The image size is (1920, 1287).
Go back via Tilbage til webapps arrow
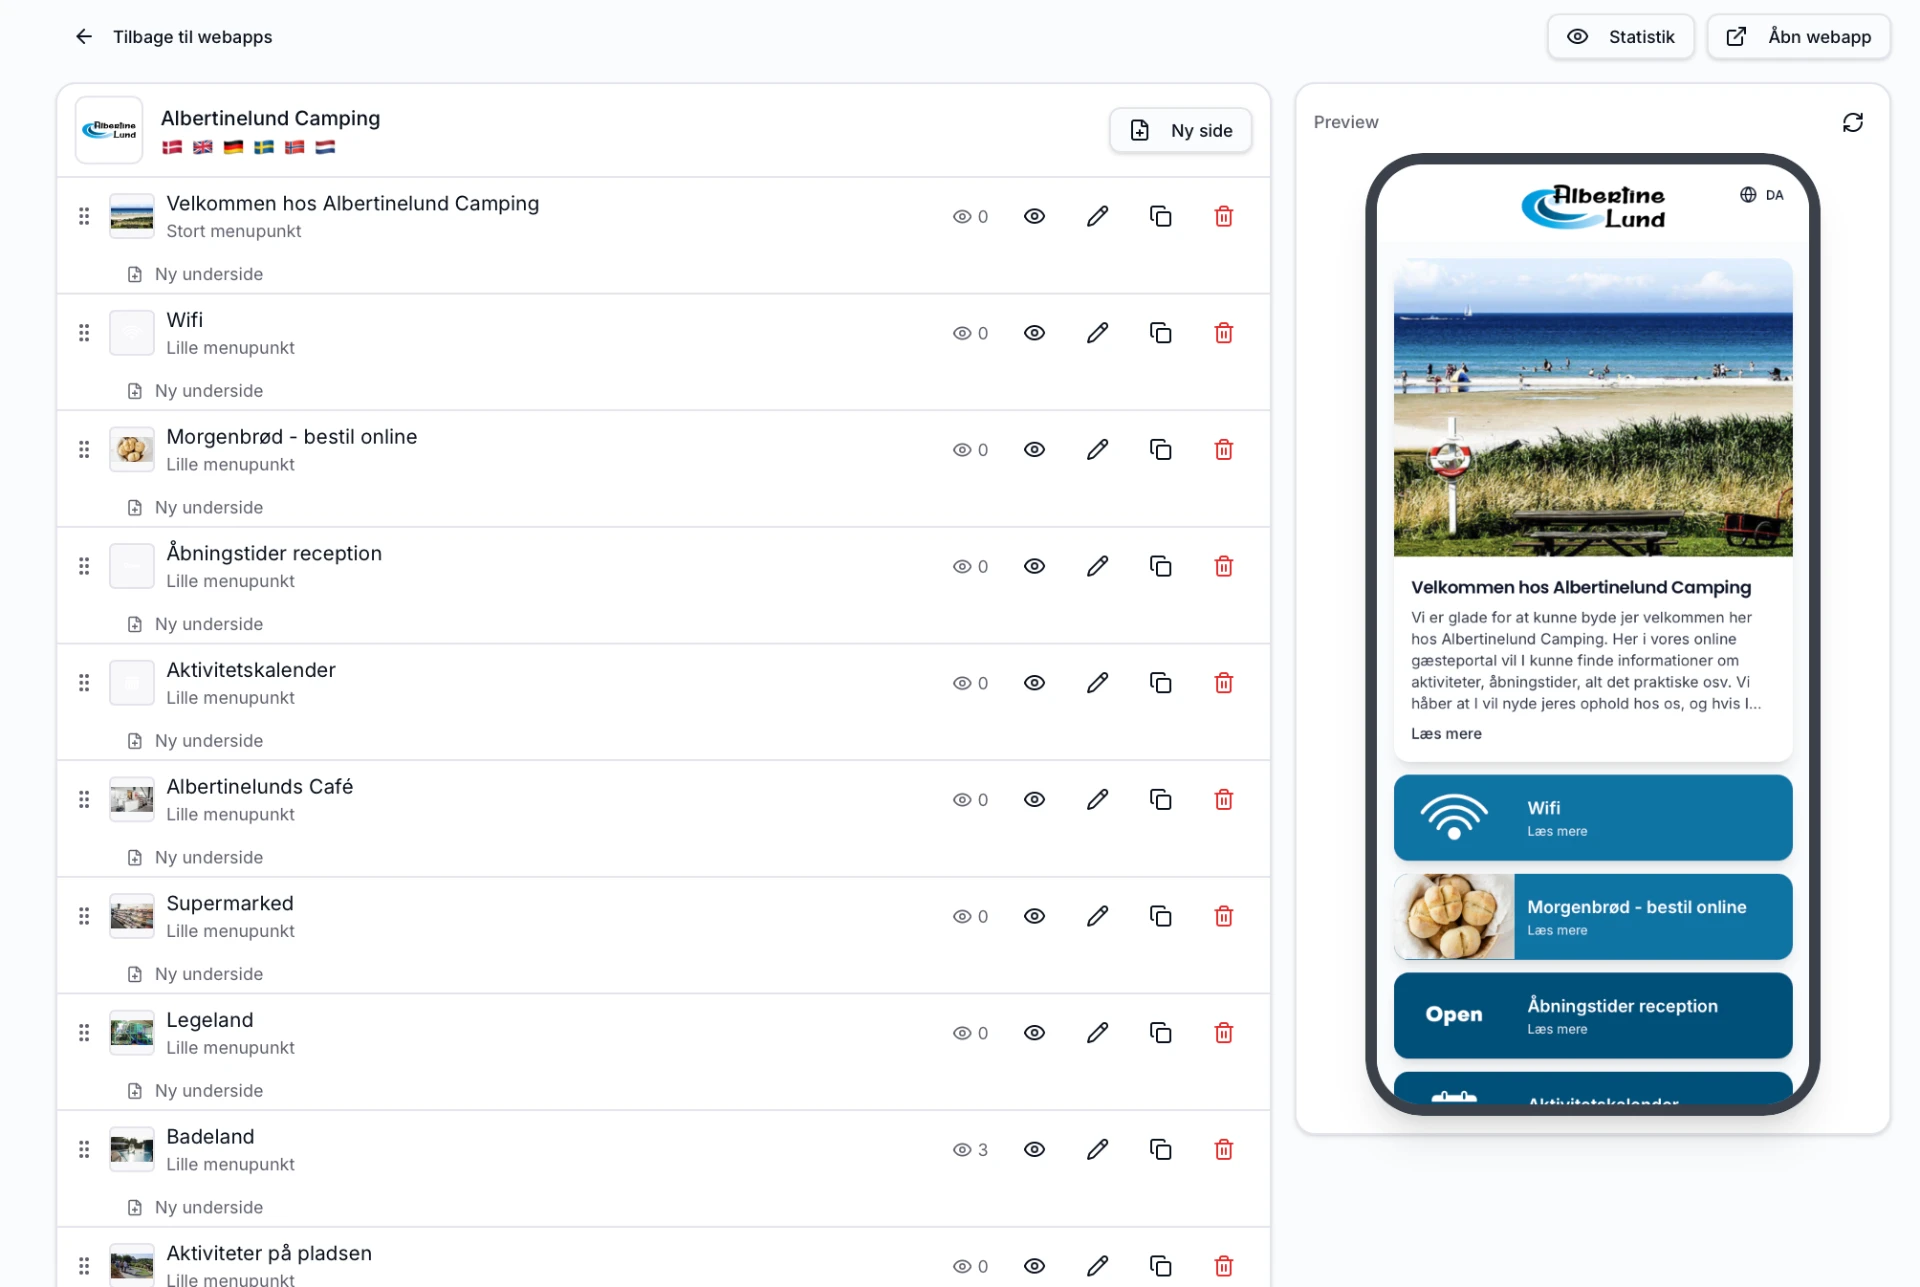click(x=84, y=37)
